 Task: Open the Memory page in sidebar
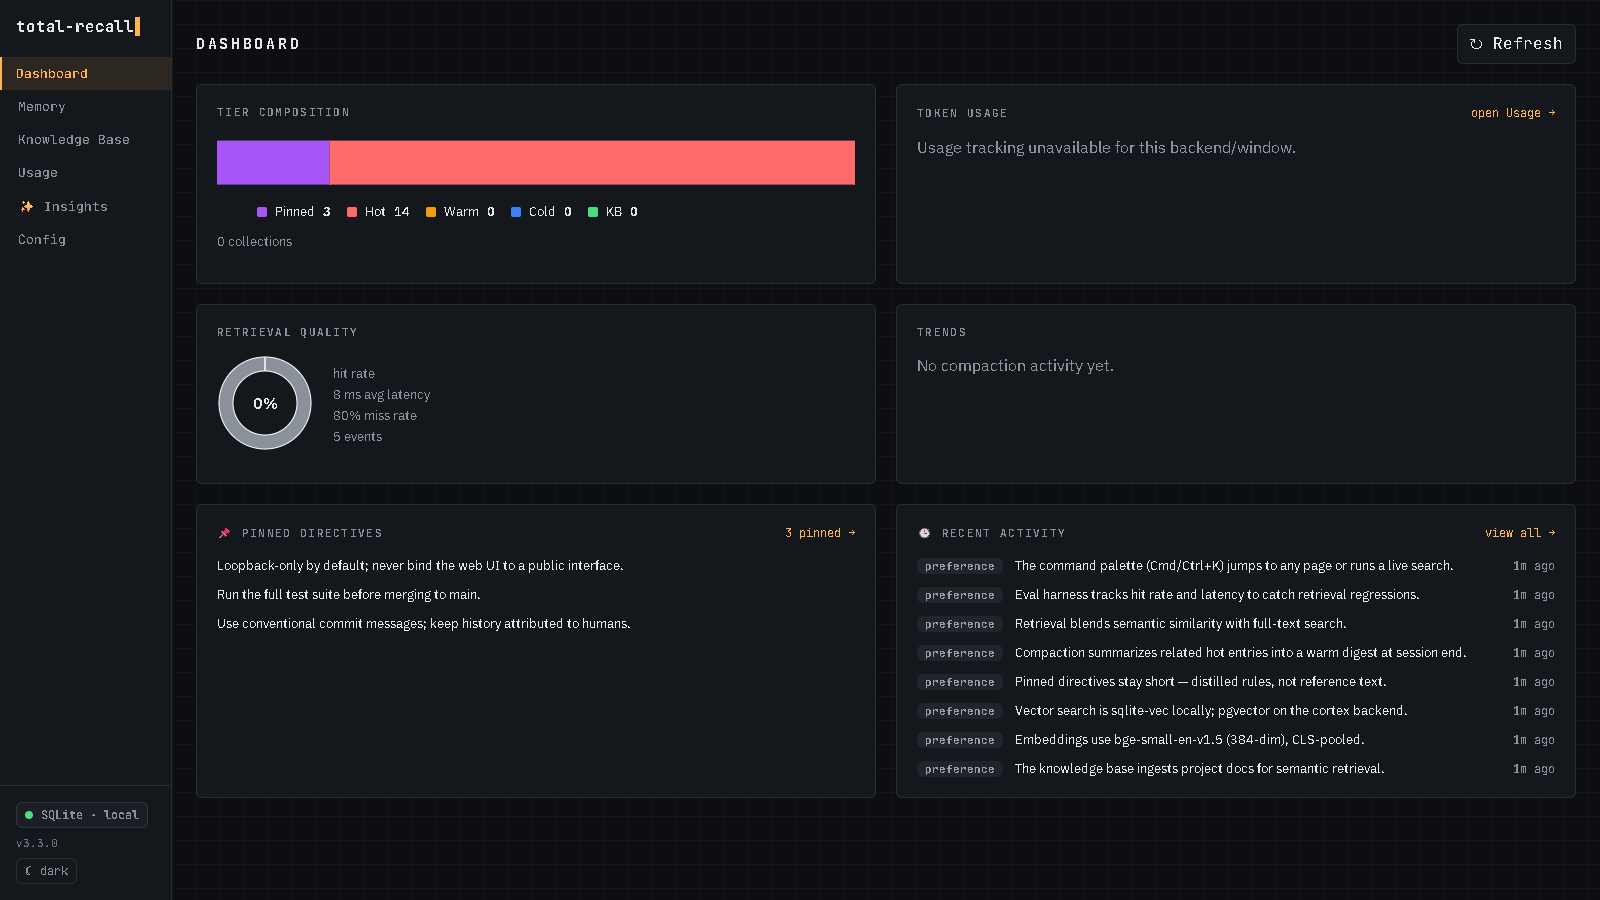click(x=86, y=107)
